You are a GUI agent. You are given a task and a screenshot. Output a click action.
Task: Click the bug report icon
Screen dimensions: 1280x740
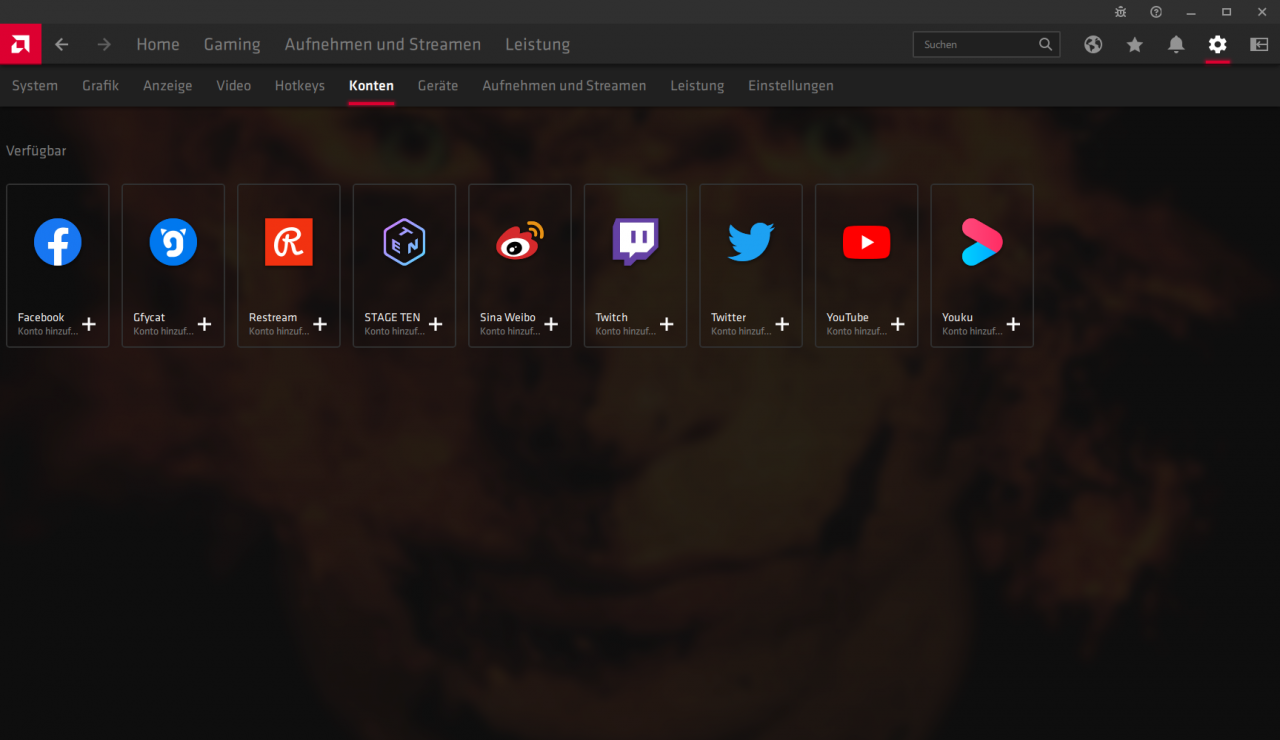click(x=1121, y=12)
